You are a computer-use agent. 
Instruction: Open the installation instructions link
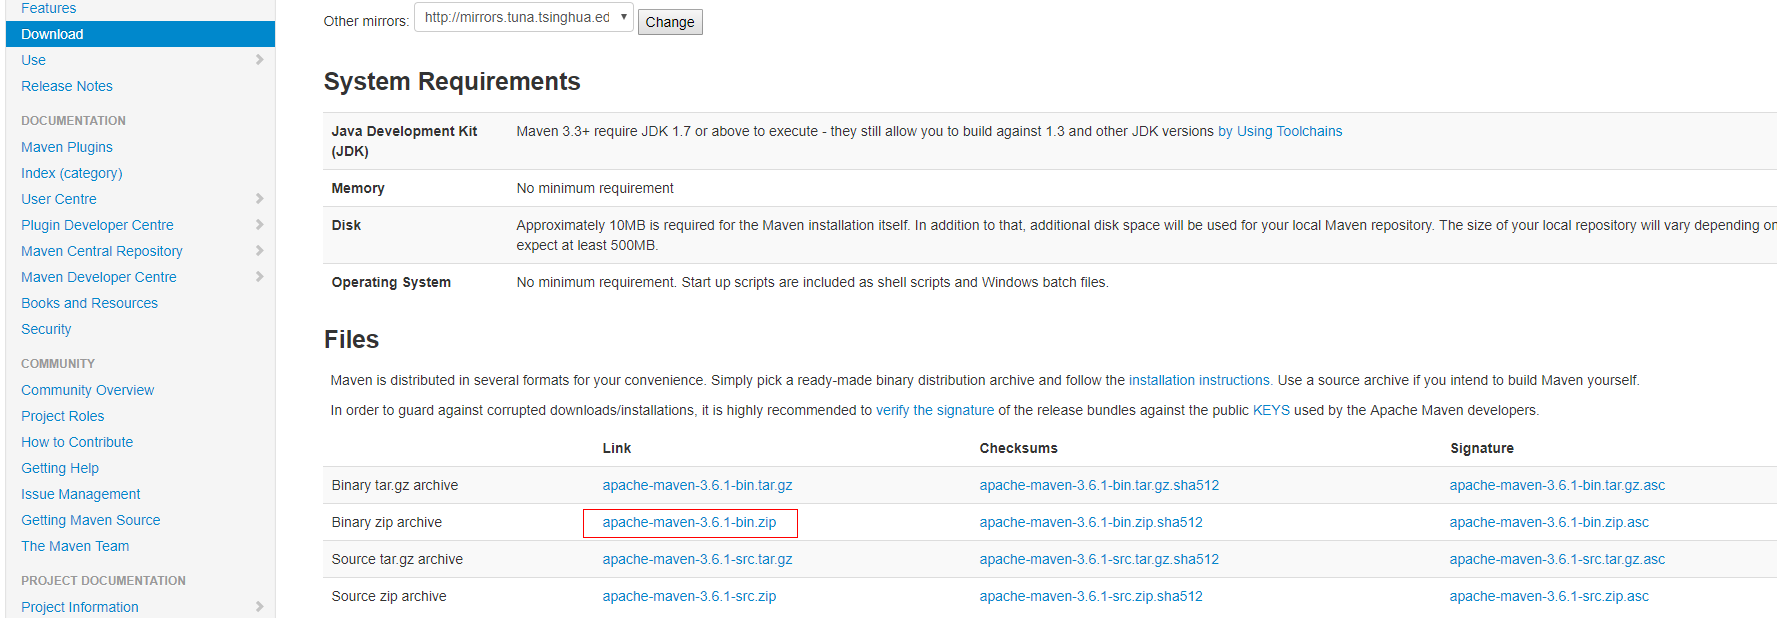(x=1200, y=380)
